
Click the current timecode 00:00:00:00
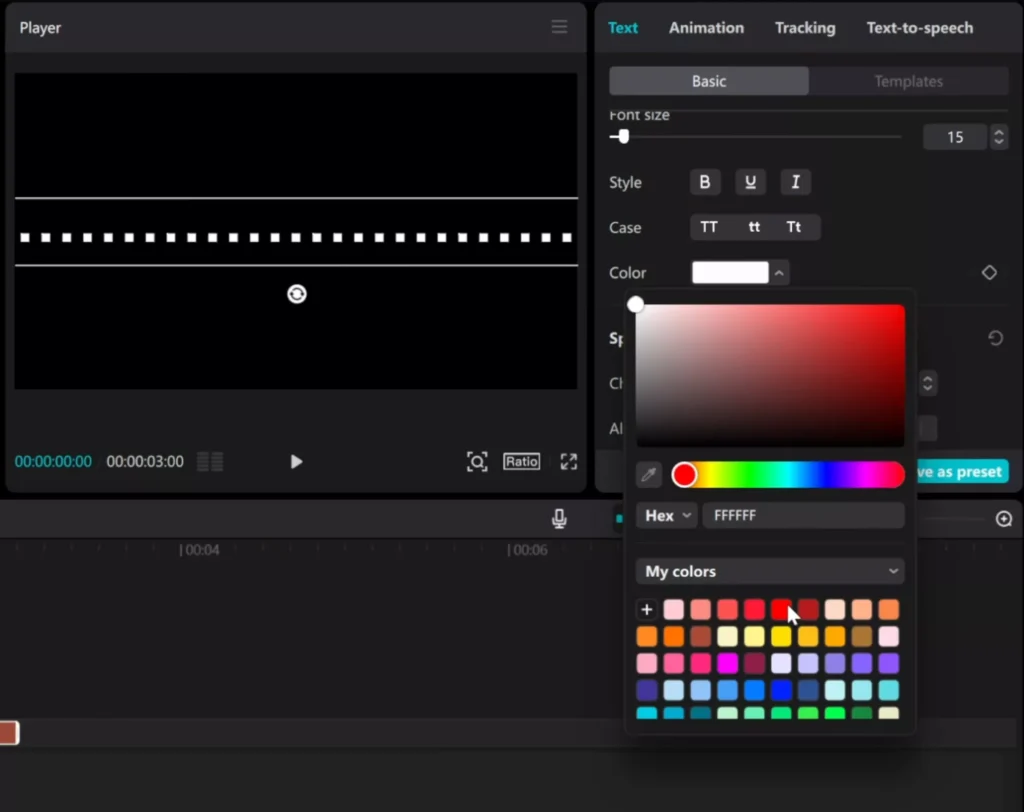53,462
